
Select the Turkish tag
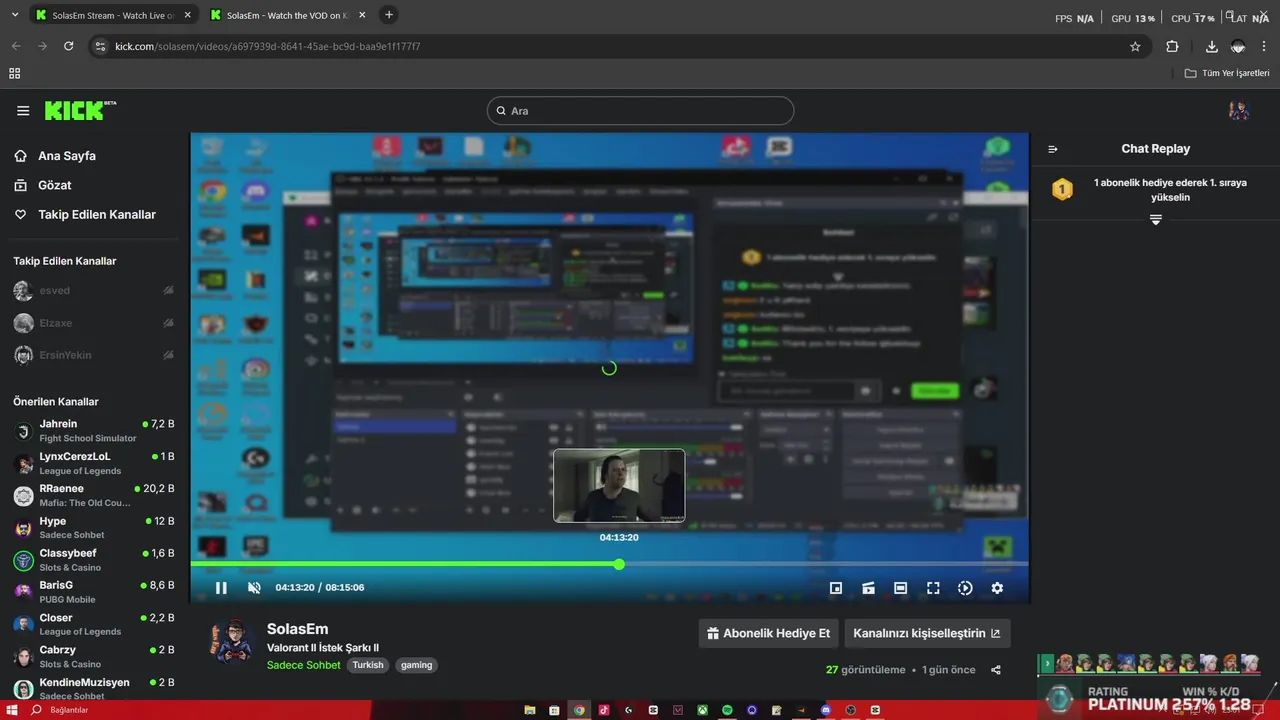(x=368, y=665)
